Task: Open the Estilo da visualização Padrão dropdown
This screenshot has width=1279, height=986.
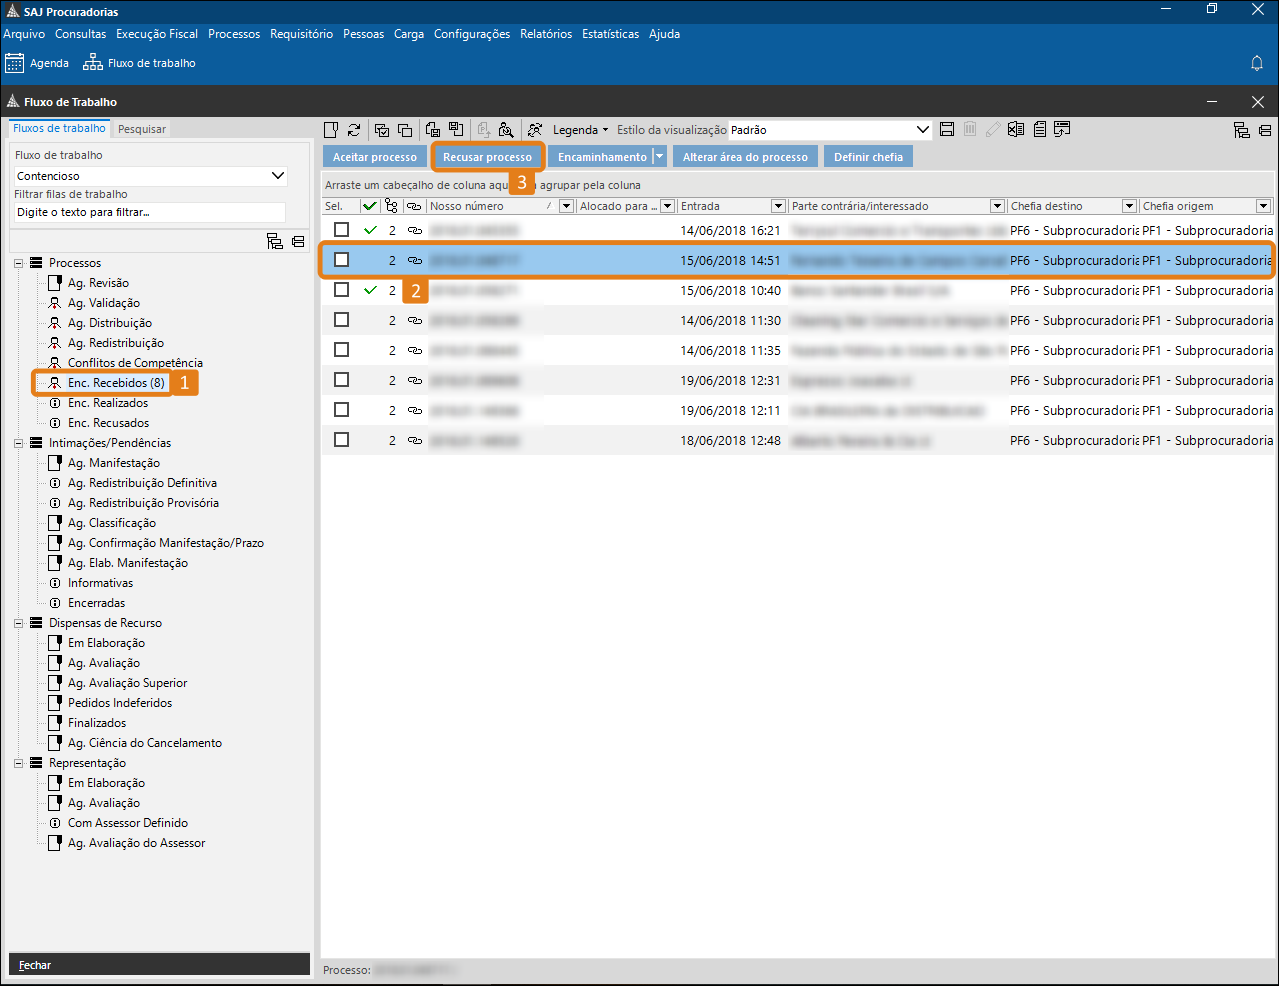Action: [922, 130]
